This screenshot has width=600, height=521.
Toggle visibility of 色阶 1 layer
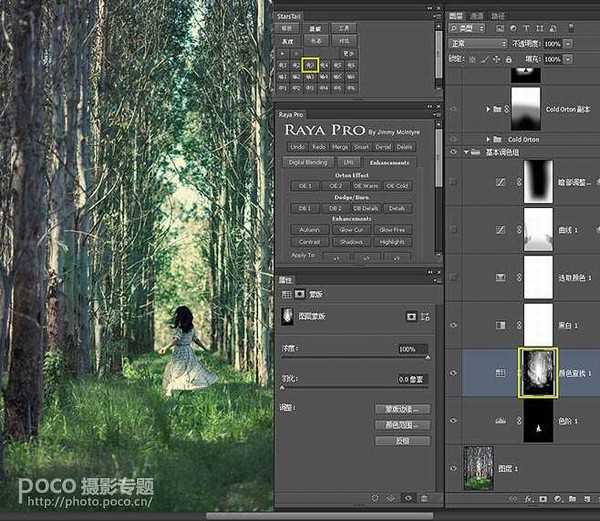tap(454, 421)
